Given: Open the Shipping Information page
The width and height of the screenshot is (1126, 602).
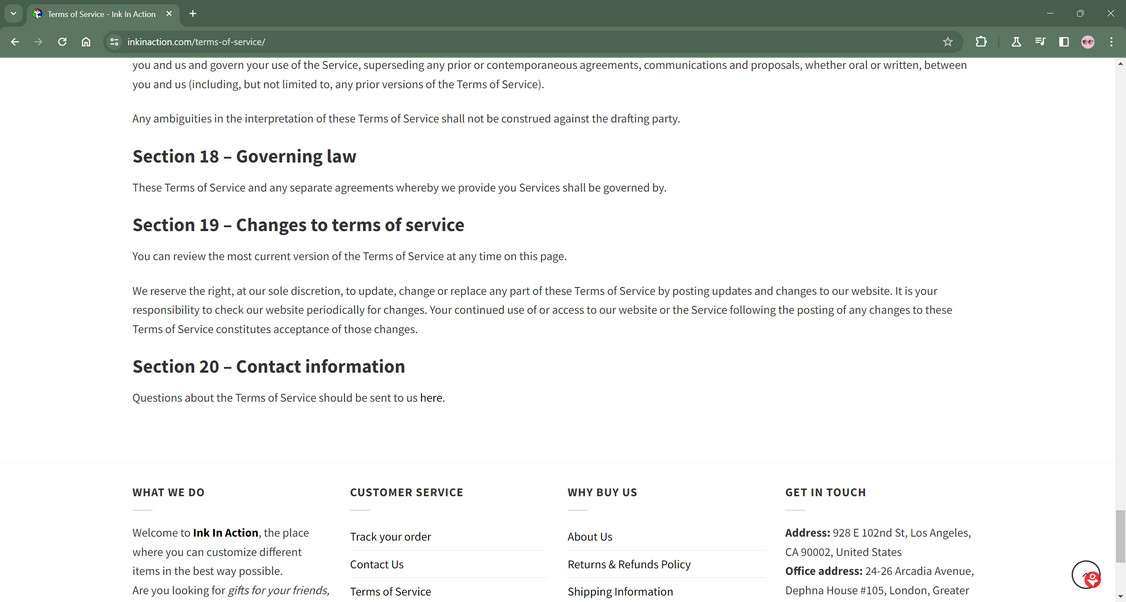Looking at the screenshot, I should click(x=620, y=591).
